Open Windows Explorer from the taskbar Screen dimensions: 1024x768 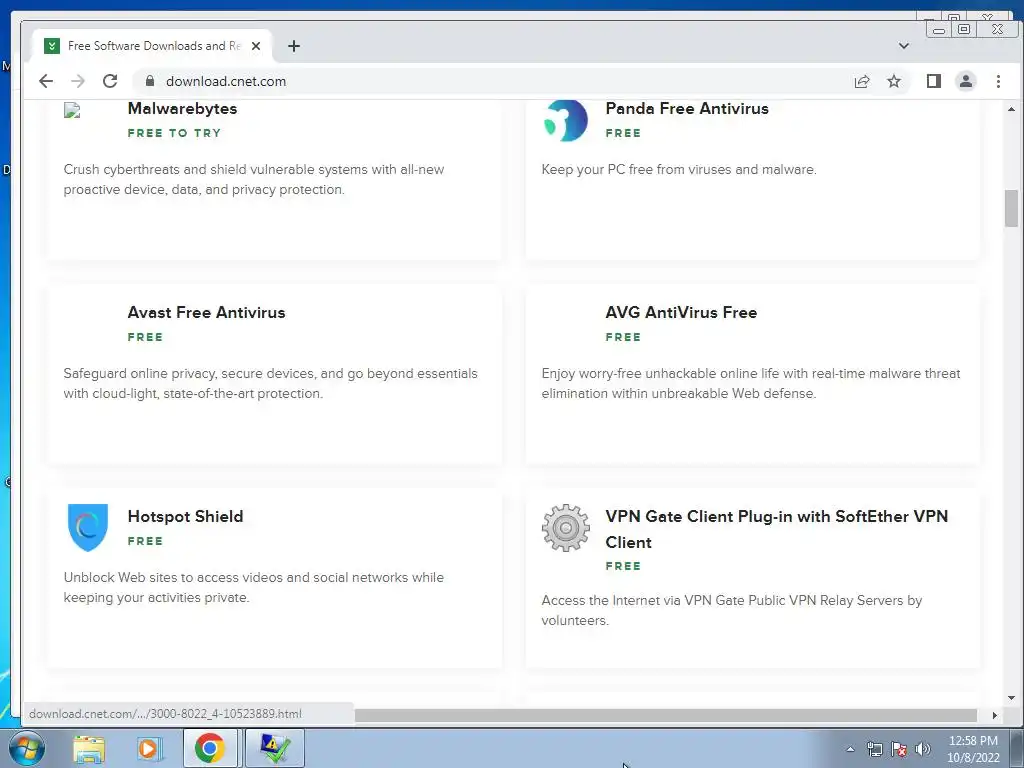point(89,748)
